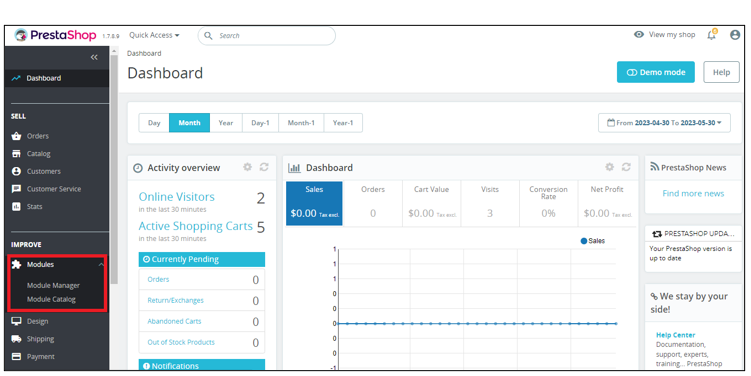Click the calendar icon in the date range

pyautogui.click(x=611, y=123)
